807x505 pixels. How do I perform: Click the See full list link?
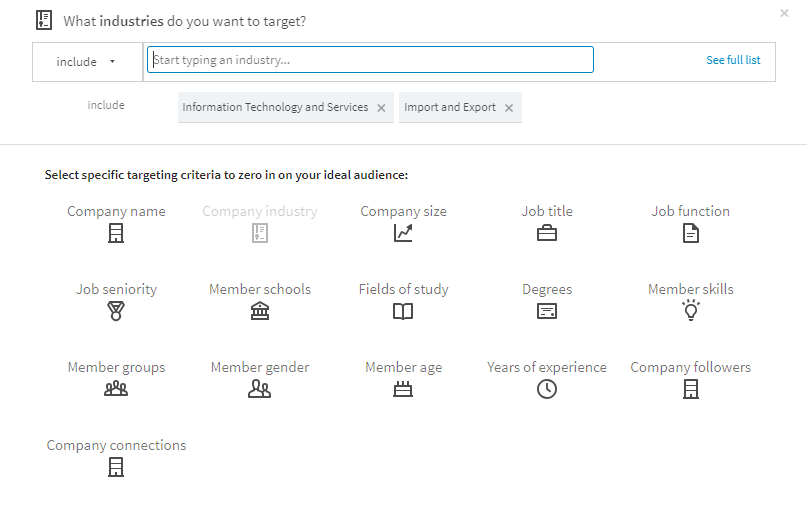pos(733,60)
